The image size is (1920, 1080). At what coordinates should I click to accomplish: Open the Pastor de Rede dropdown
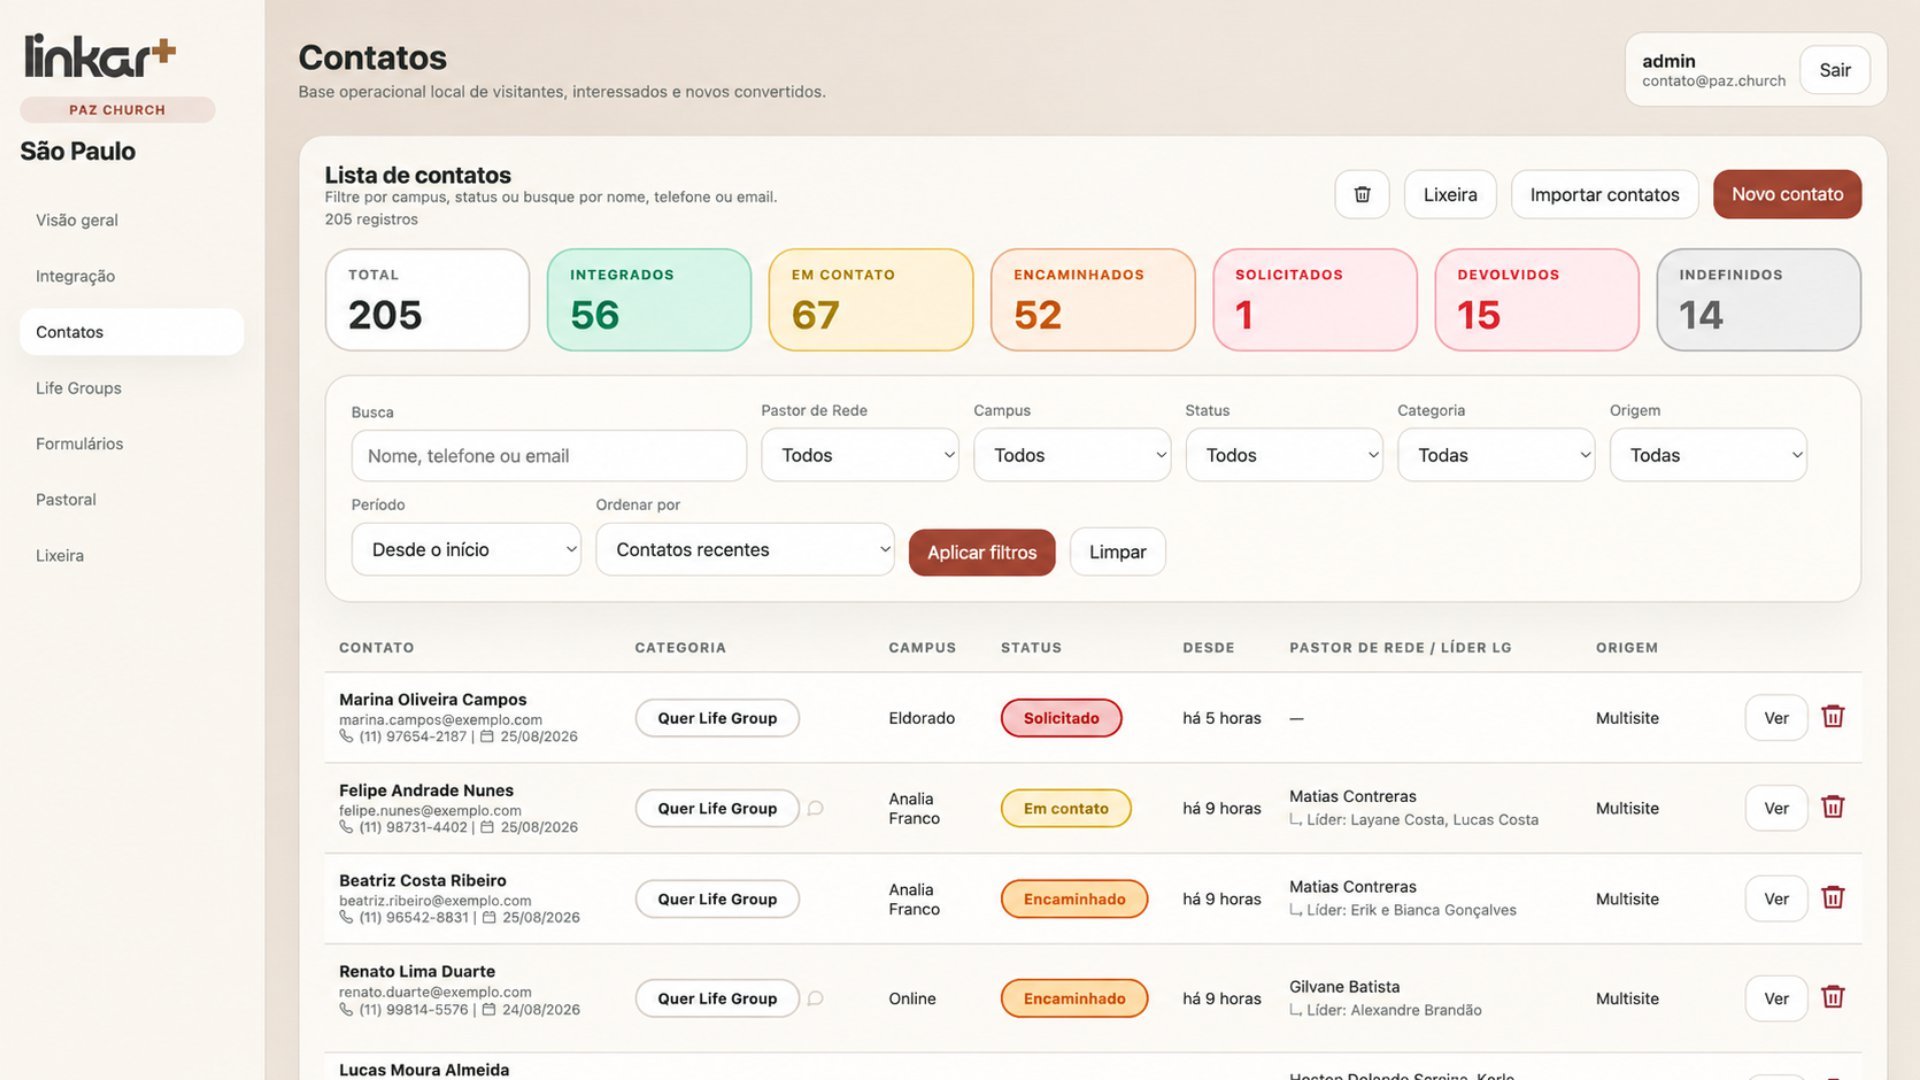(x=860, y=455)
